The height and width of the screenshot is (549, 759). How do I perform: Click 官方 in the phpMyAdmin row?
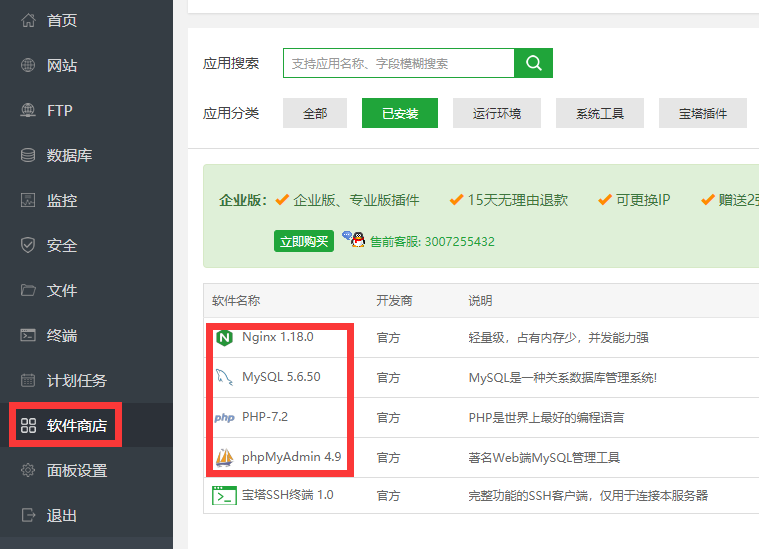point(389,458)
